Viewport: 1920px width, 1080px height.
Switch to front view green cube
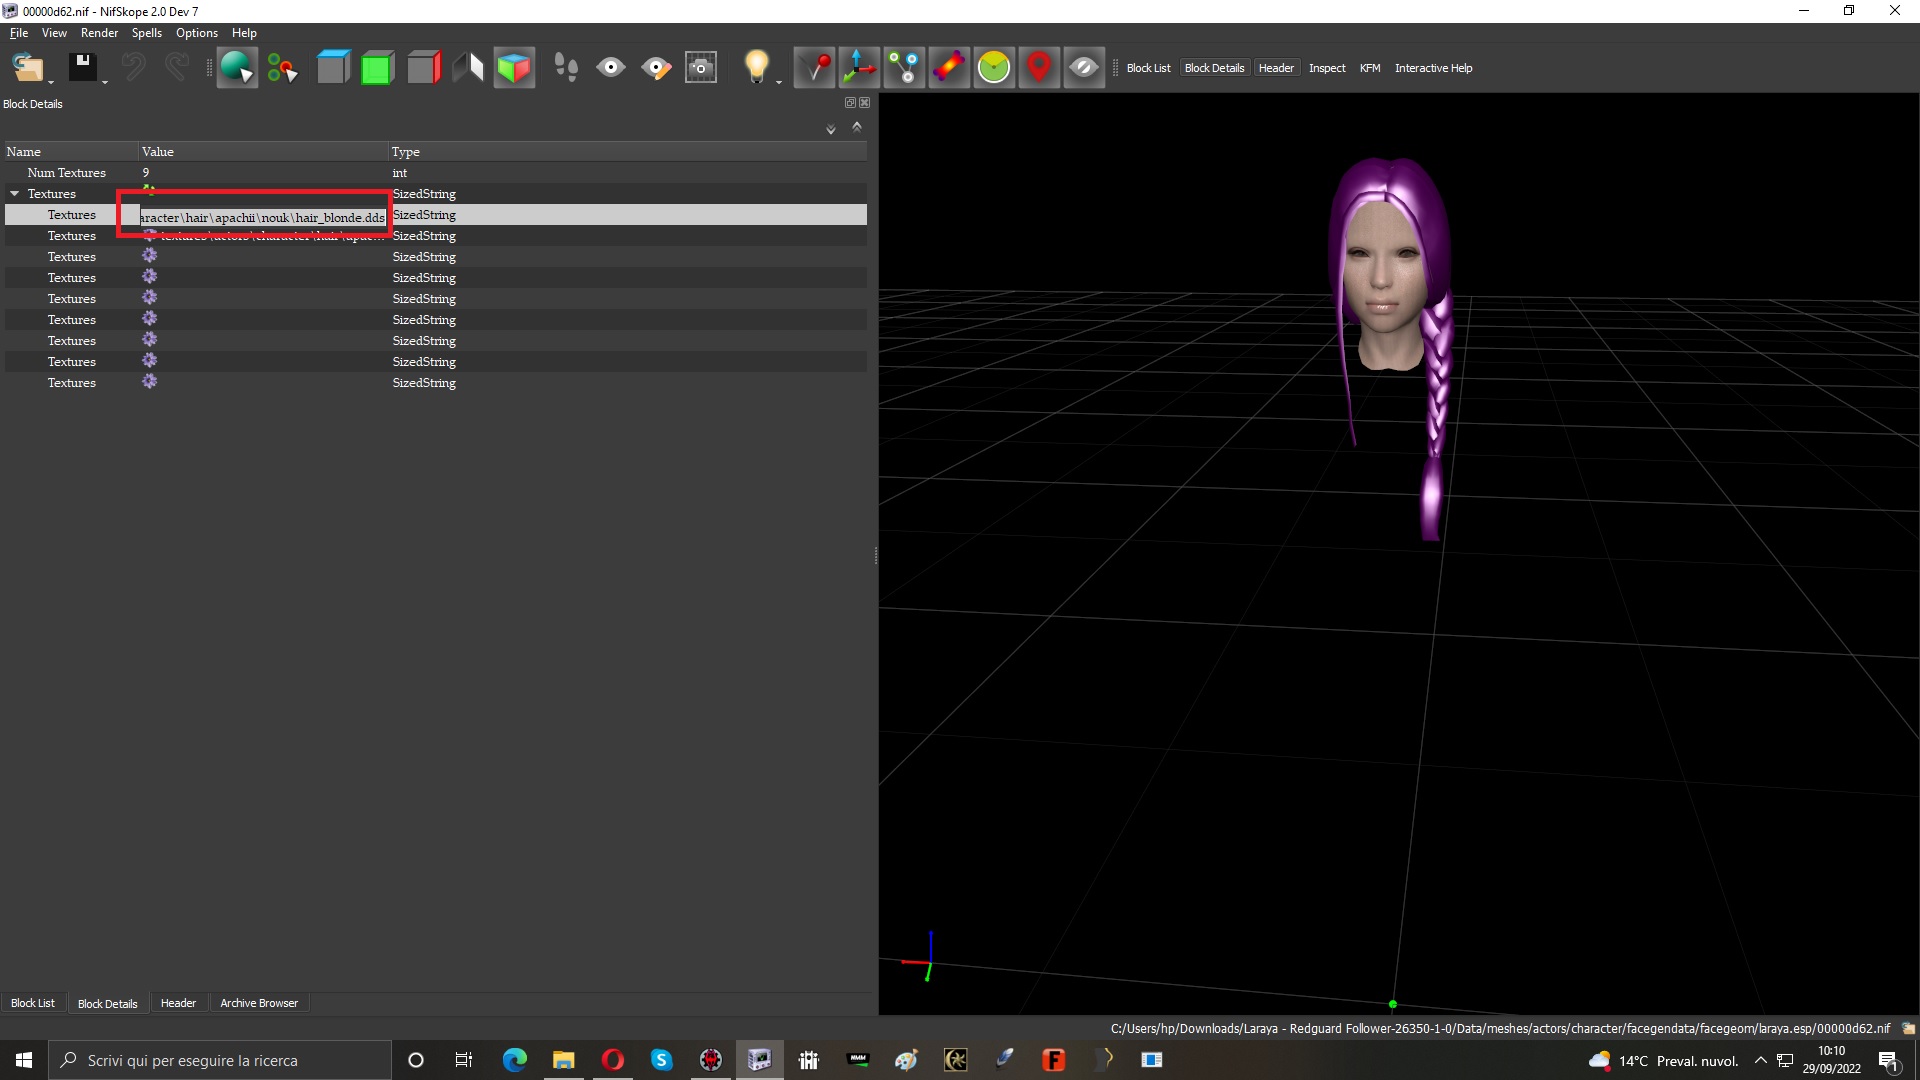click(377, 68)
